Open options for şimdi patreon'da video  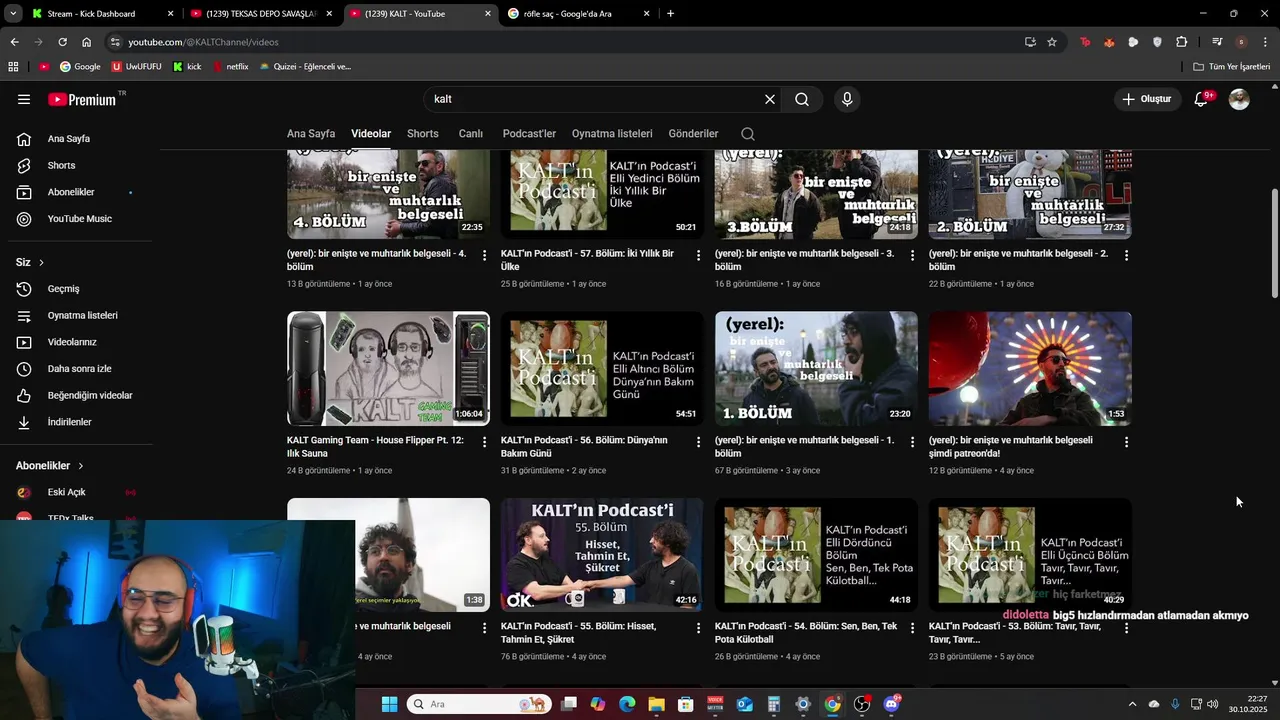pyautogui.click(x=1127, y=442)
